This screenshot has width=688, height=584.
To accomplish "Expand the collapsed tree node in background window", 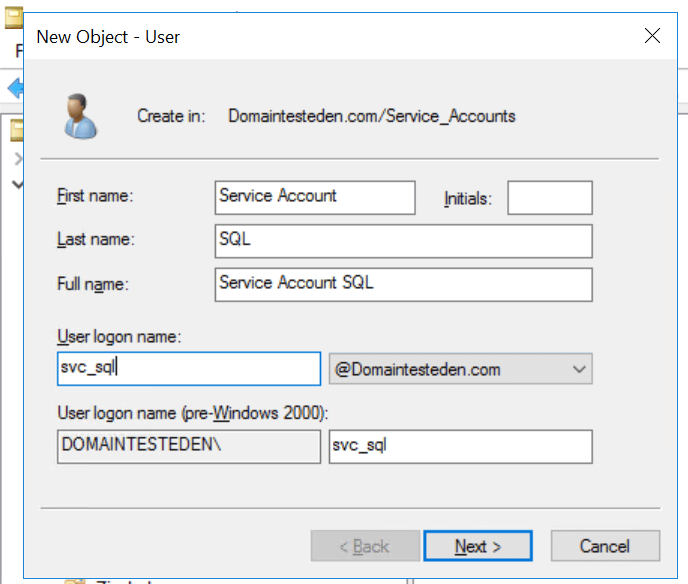I will click(x=18, y=158).
